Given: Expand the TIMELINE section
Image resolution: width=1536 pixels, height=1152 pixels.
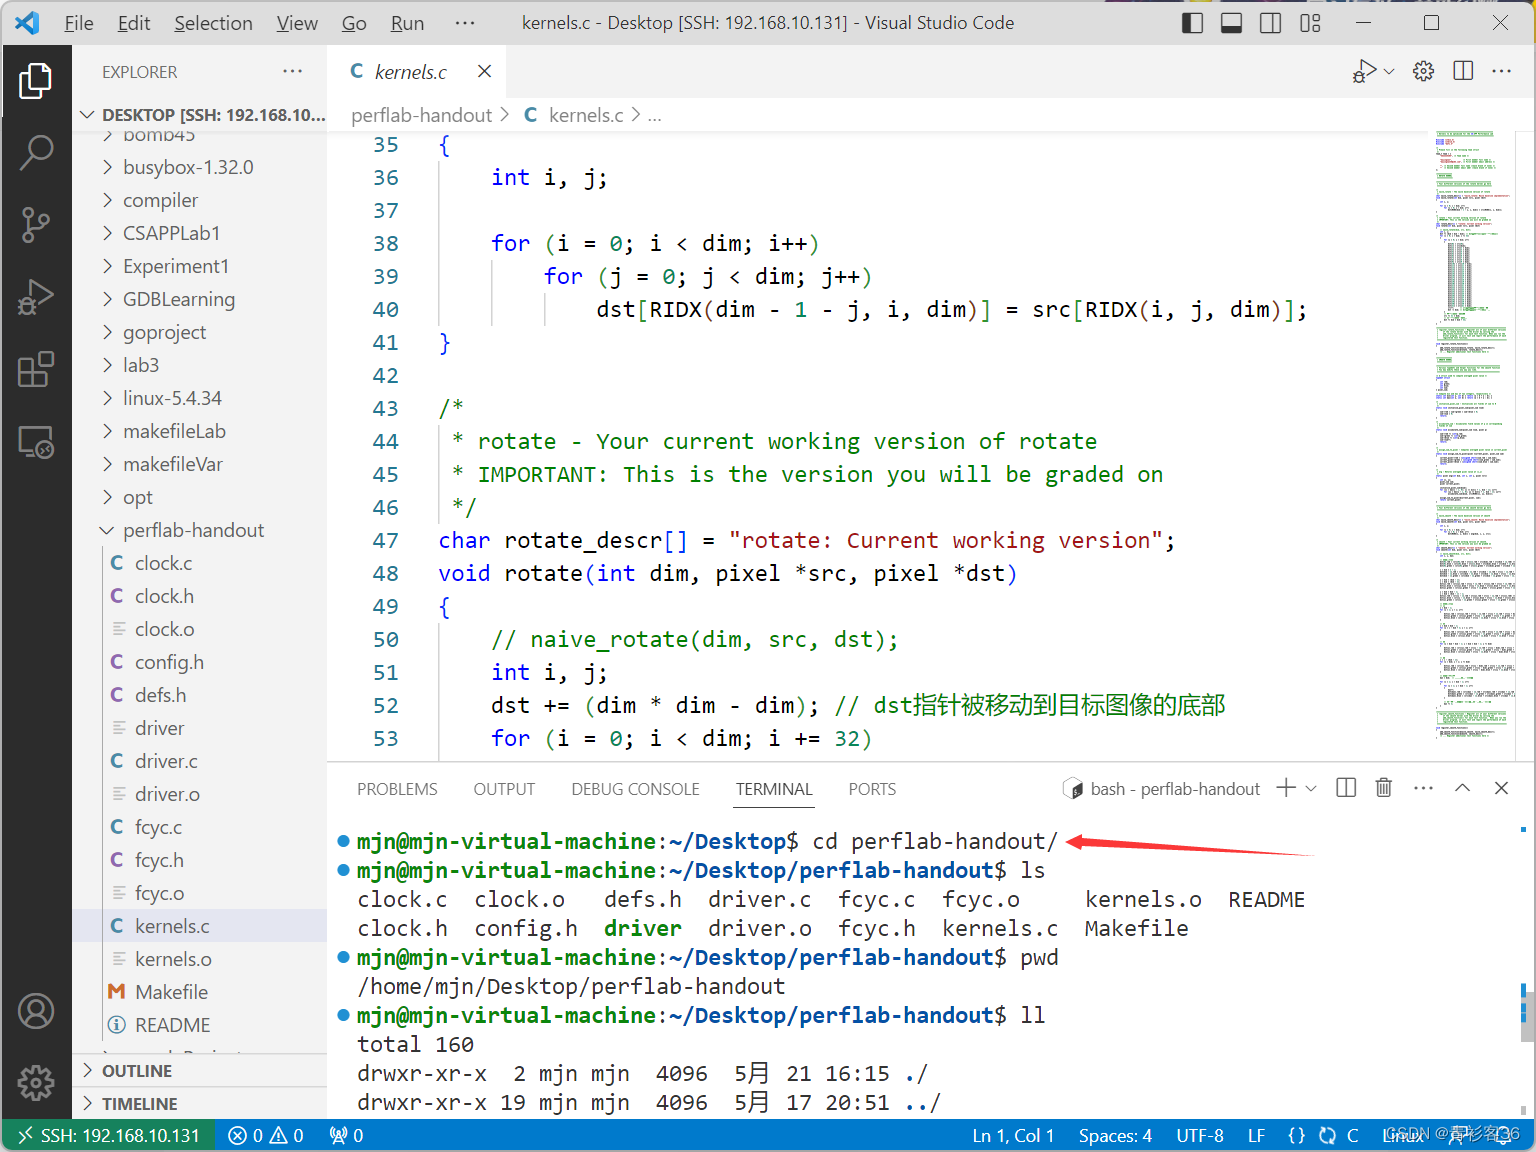Looking at the screenshot, I should (139, 1104).
